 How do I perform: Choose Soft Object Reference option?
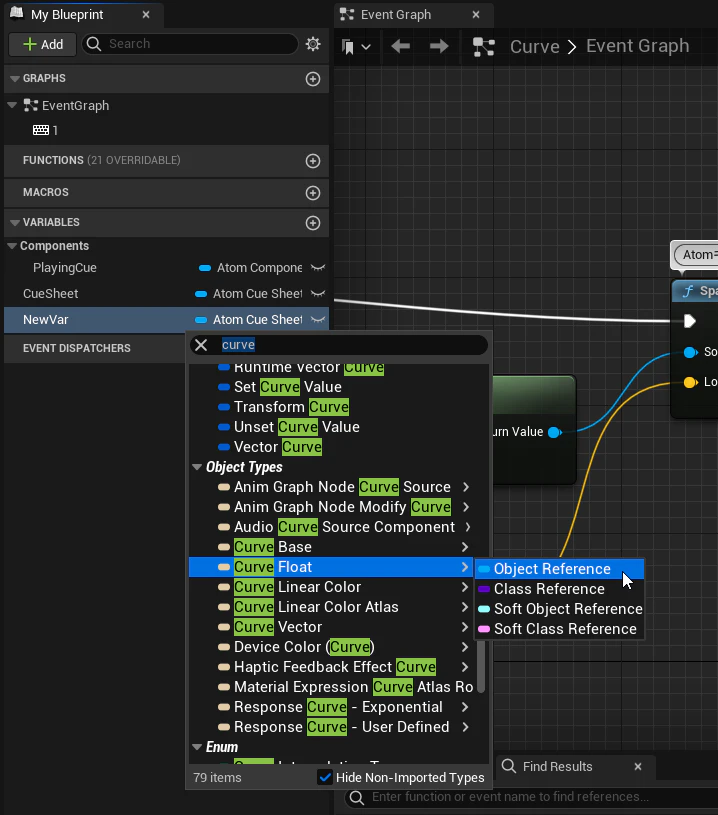pos(559,609)
